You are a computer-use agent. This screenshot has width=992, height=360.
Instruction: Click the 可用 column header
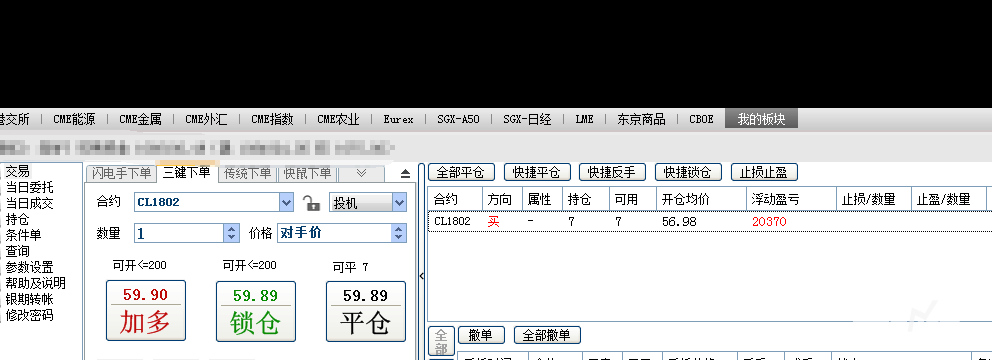pos(633,199)
